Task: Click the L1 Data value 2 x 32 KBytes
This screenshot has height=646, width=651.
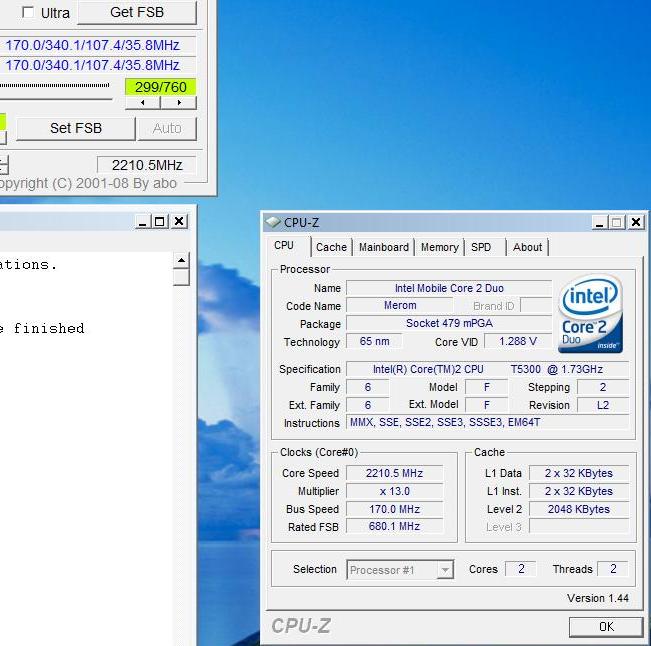Action: click(x=579, y=473)
